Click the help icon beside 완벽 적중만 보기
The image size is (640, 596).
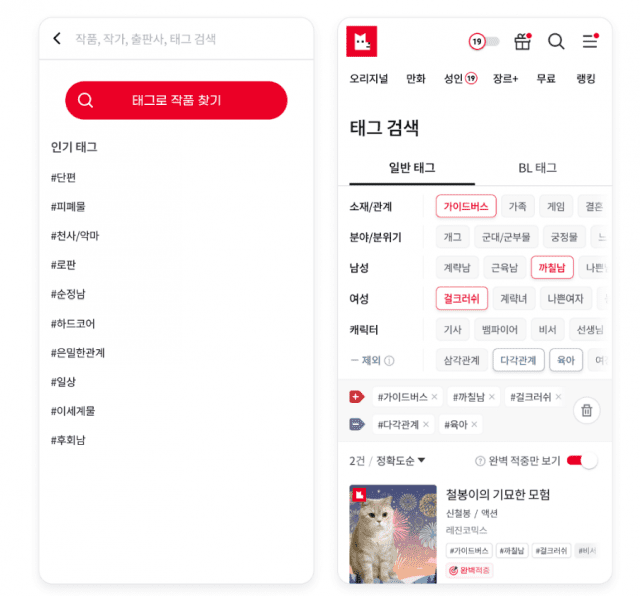(x=480, y=461)
